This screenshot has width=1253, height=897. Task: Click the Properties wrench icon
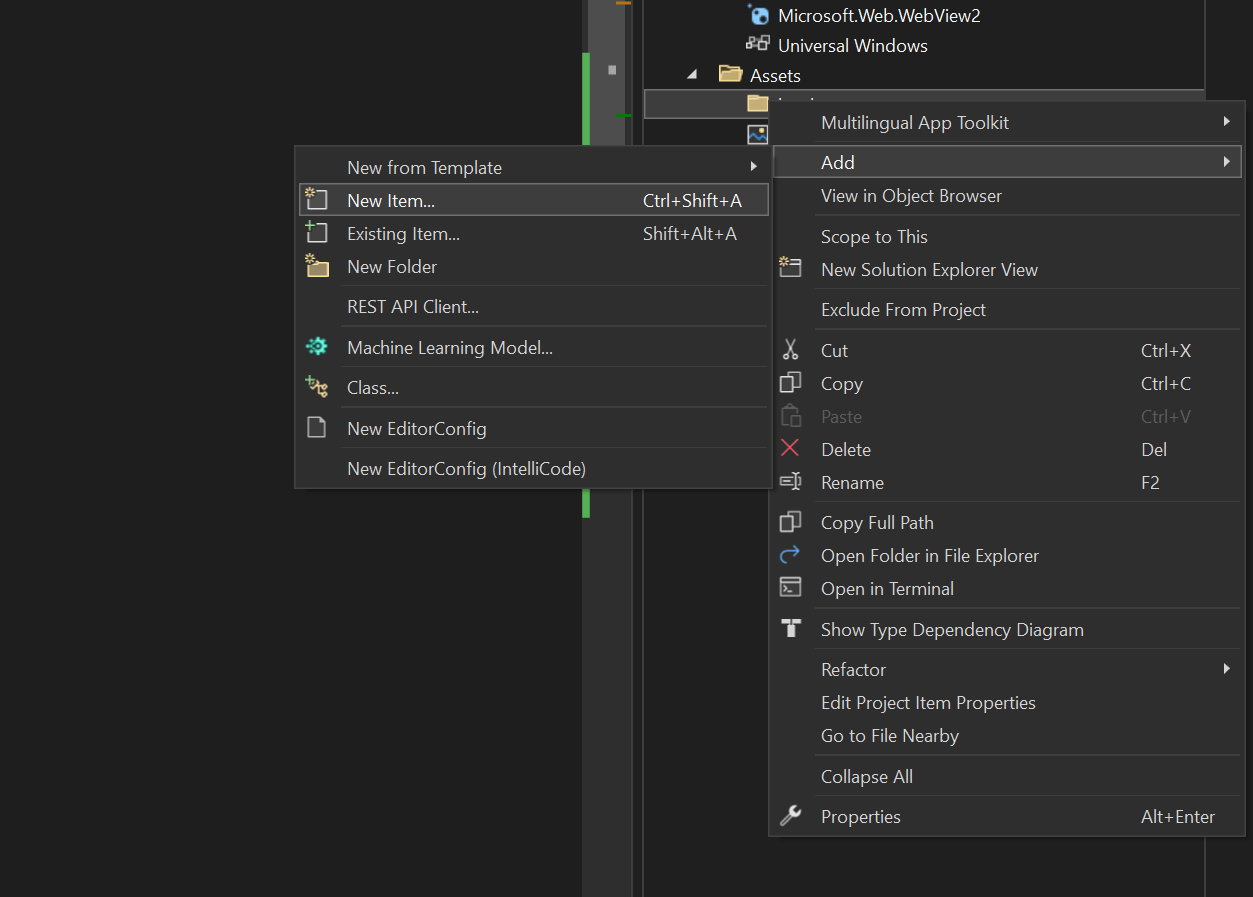[x=790, y=816]
